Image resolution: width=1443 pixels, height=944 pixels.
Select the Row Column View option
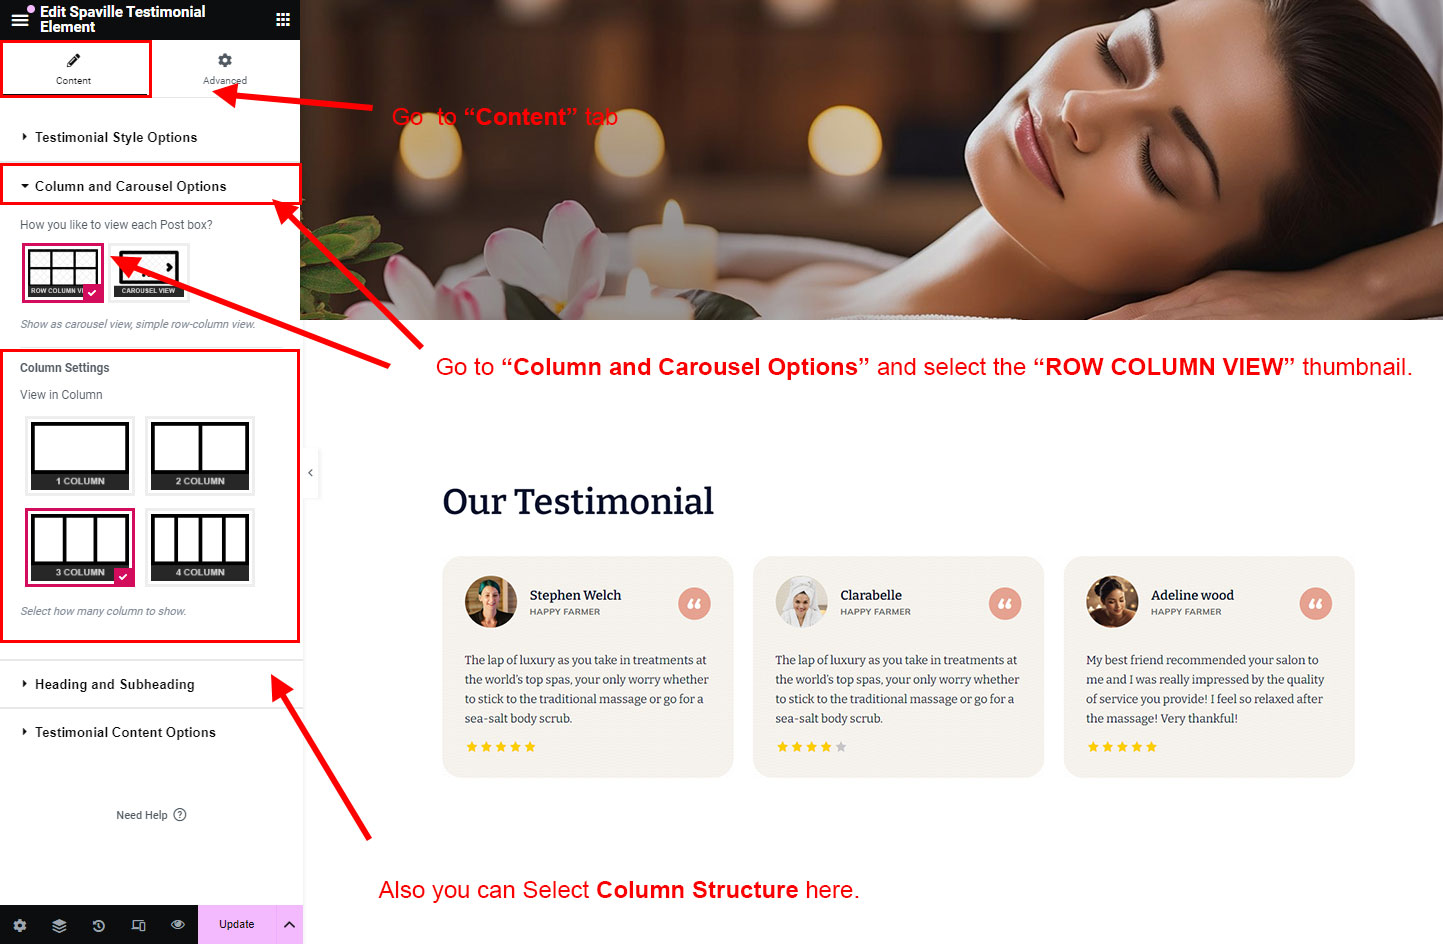tap(63, 272)
